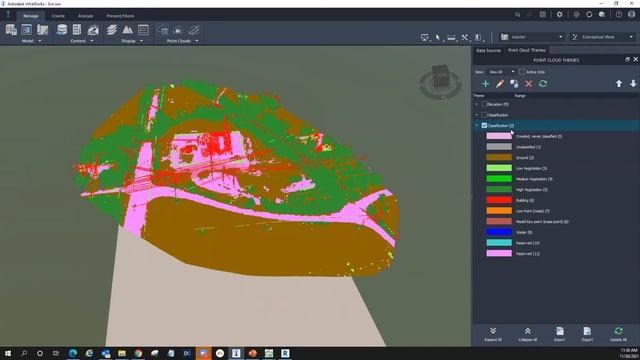Edit selected theme with pencil icon

(500, 84)
